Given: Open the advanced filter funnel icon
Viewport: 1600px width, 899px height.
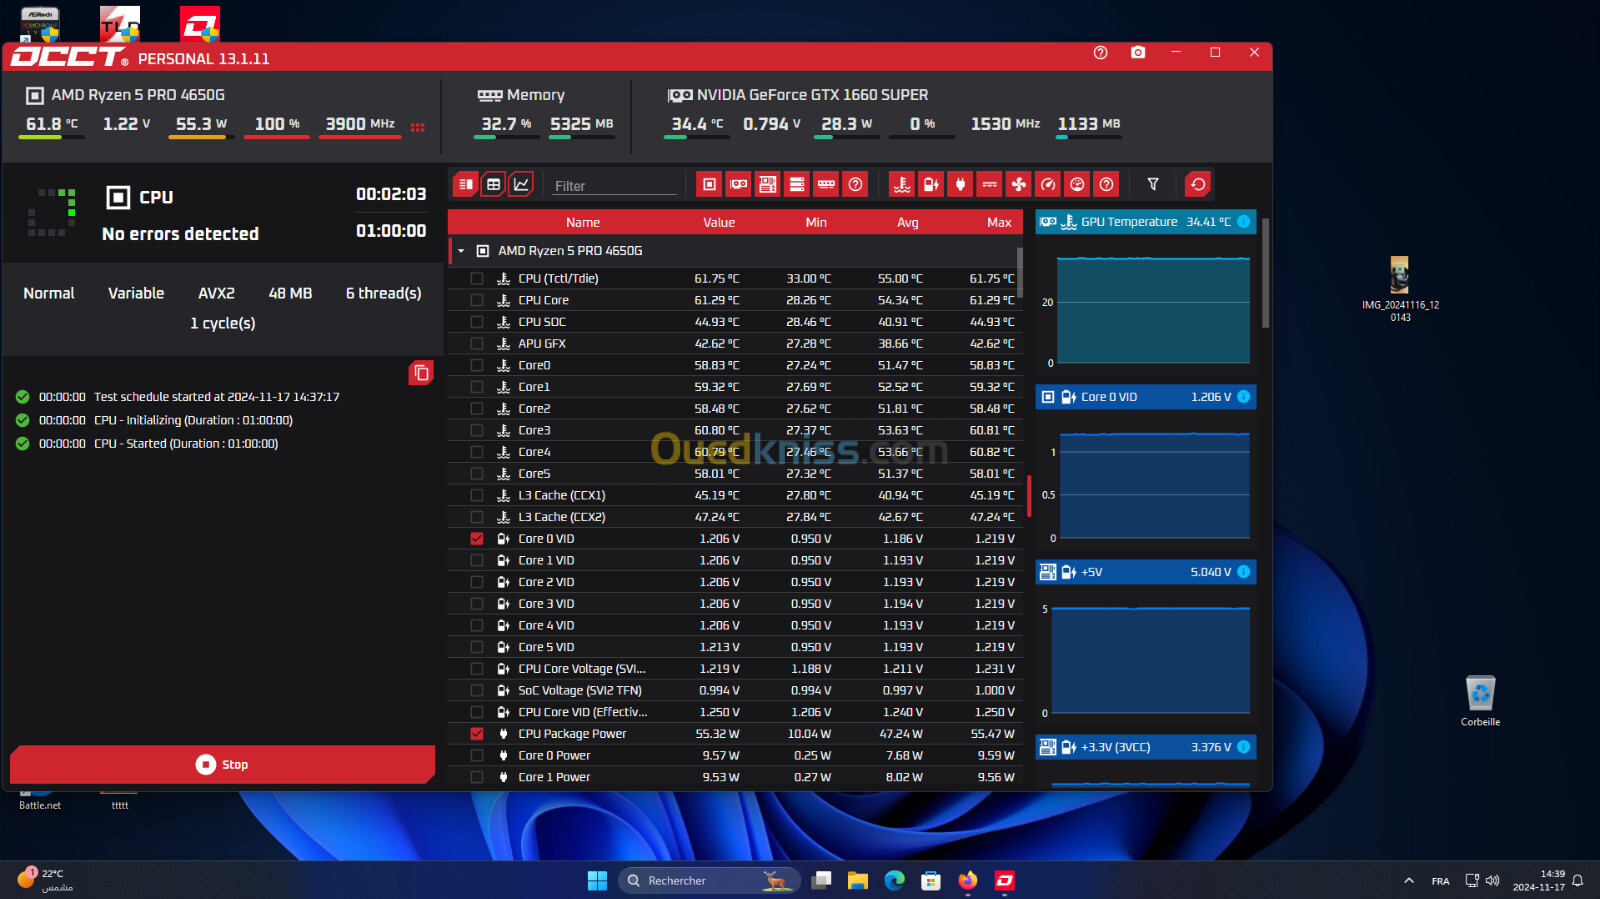Looking at the screenshot, I should click(x=1153, y=184).
